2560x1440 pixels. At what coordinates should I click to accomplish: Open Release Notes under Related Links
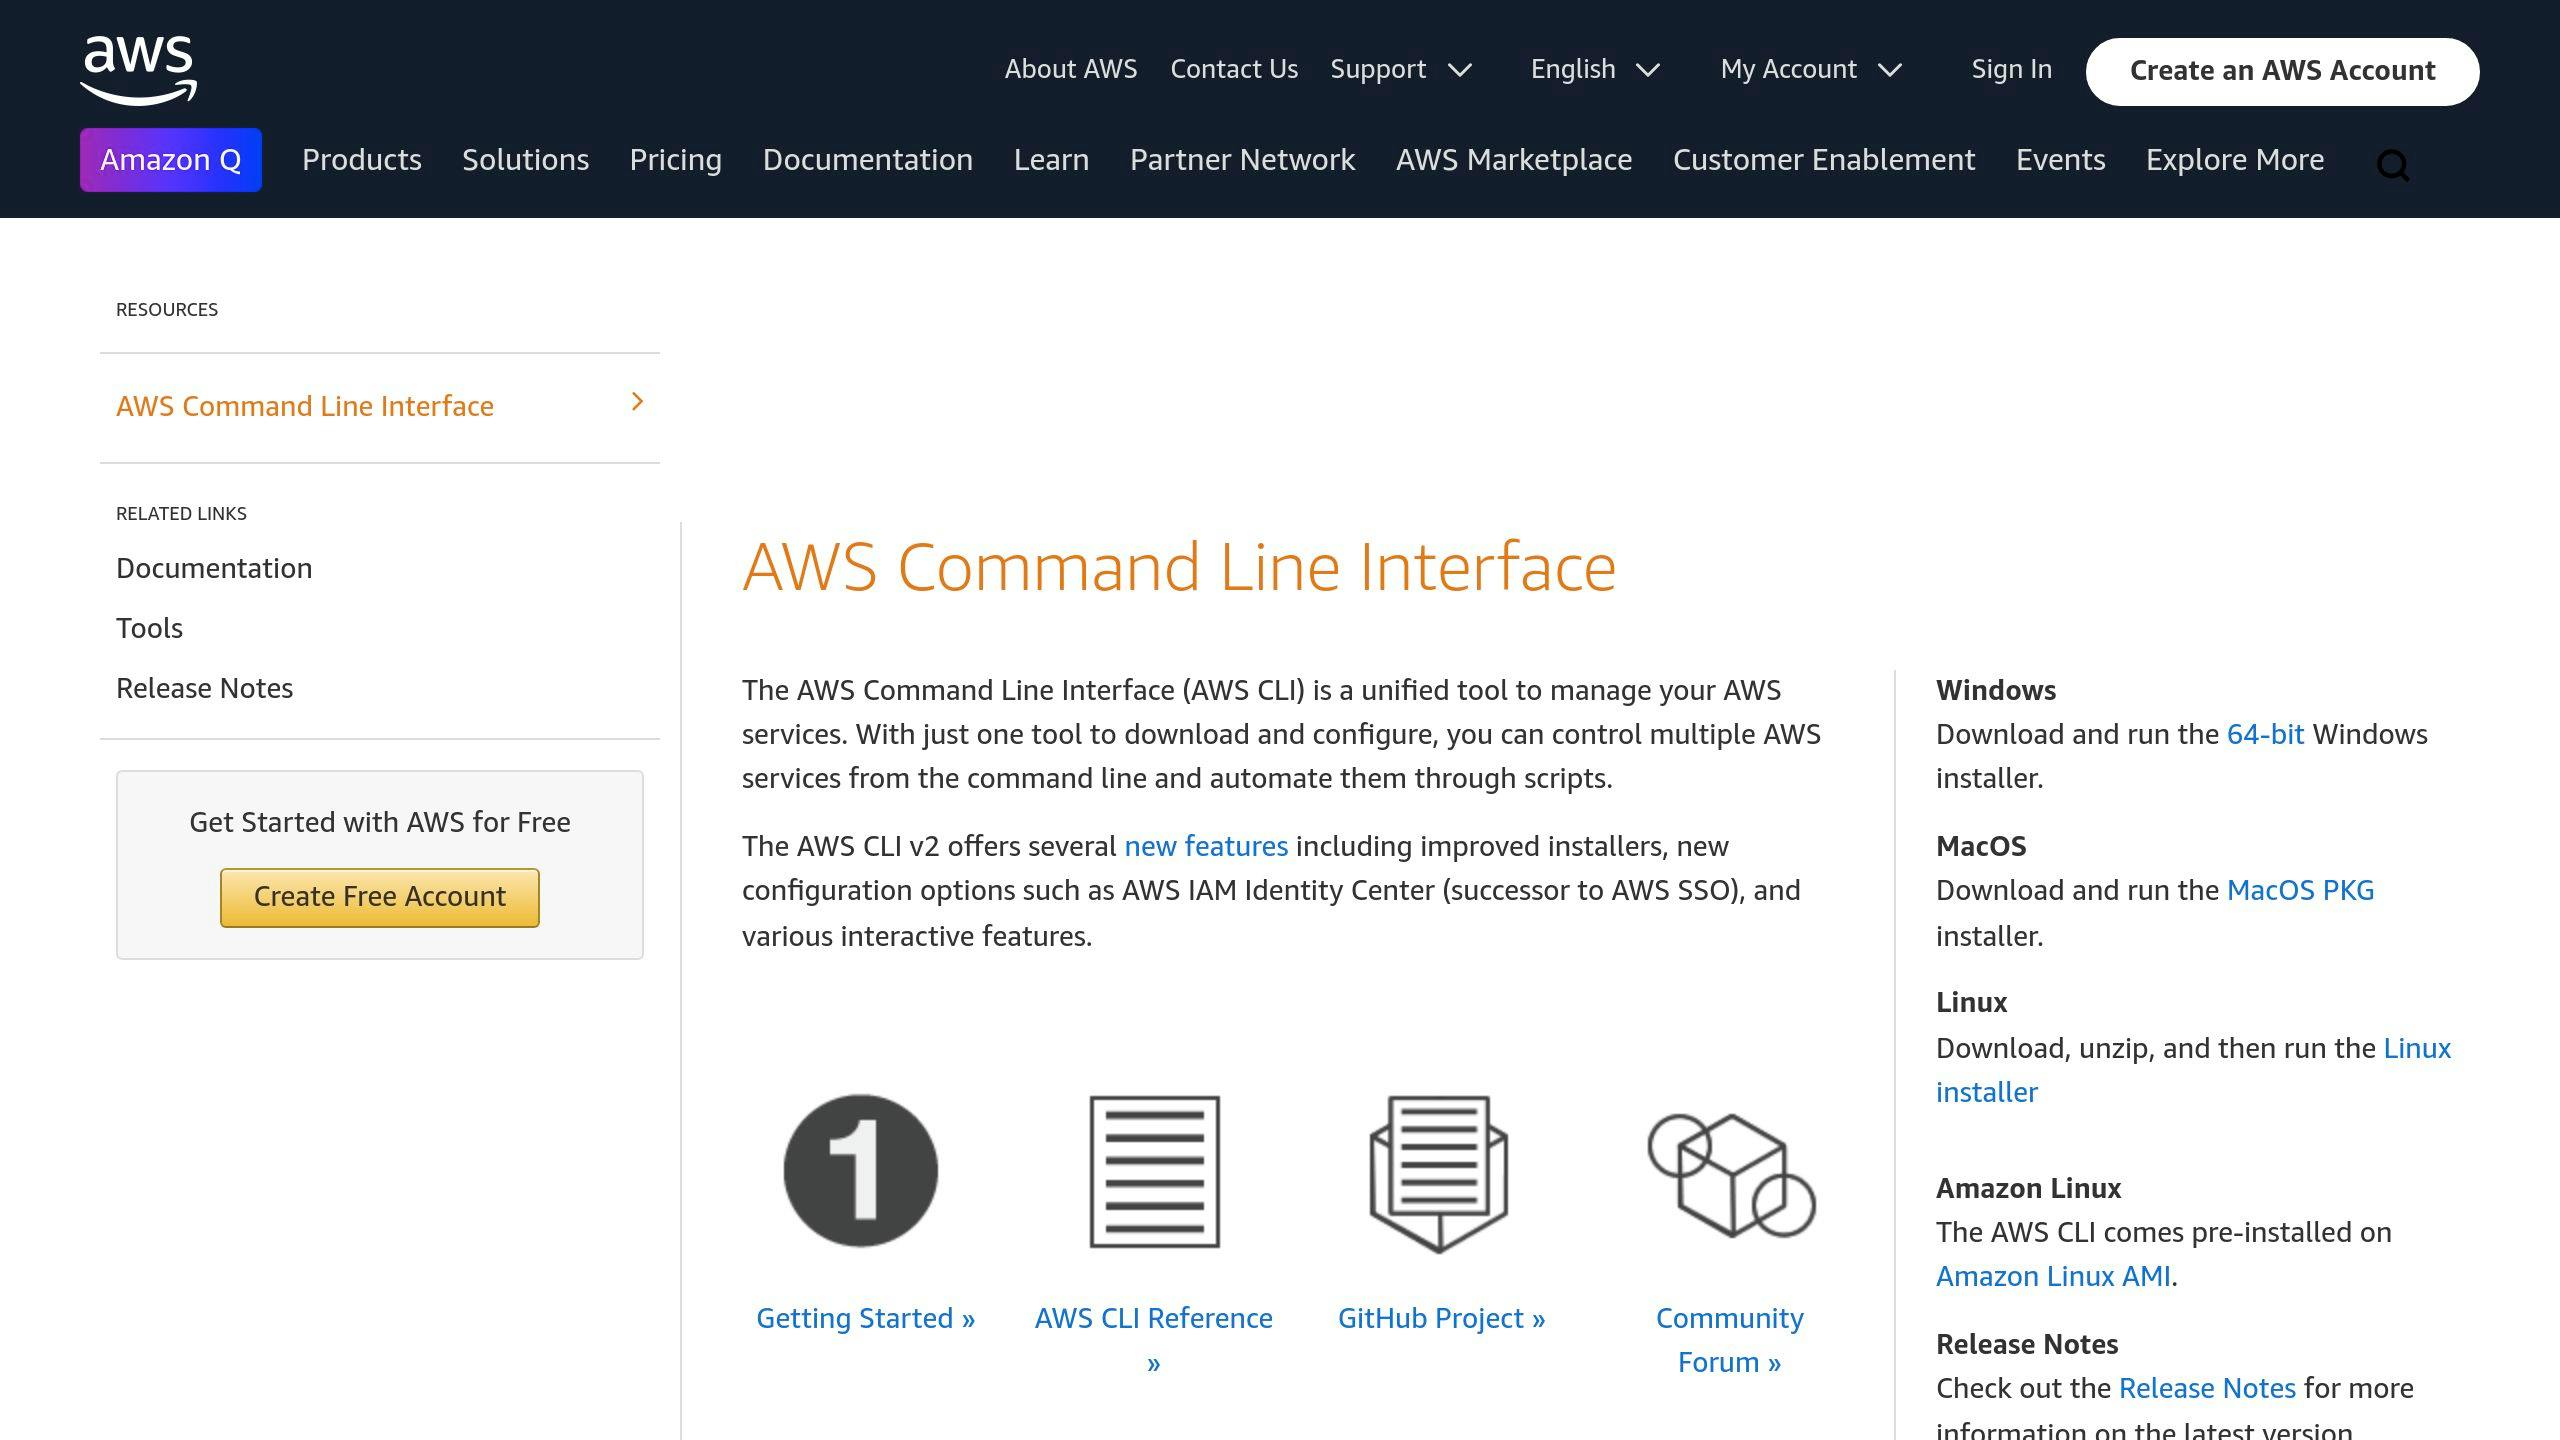coord(204,688)
